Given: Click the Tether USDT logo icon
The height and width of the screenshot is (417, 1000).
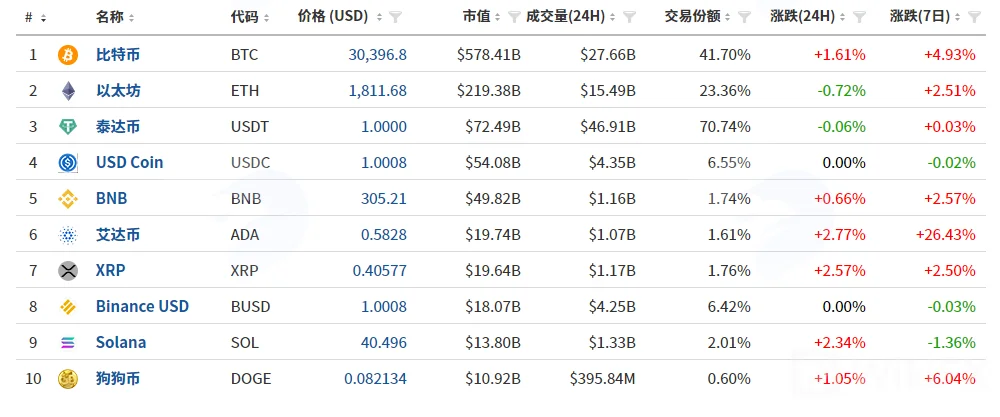Looking at the screenshot, I should pyautogui.click(x=68, y=127).
